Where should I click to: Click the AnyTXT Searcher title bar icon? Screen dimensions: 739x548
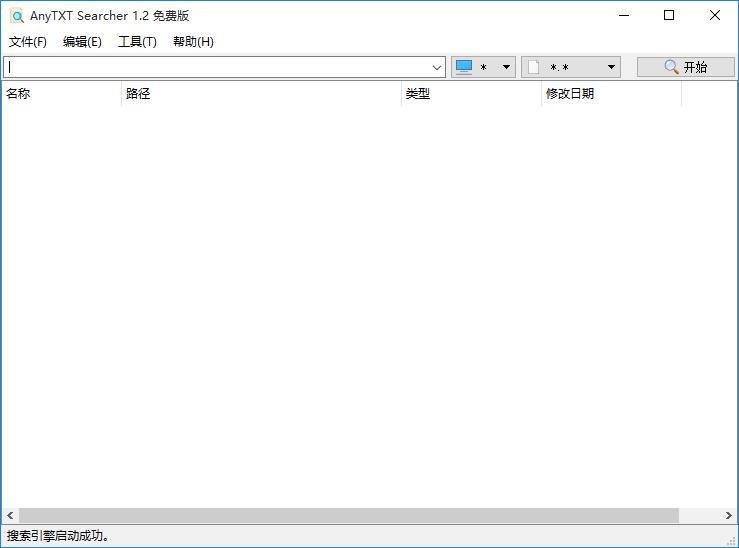coord(17,16)
